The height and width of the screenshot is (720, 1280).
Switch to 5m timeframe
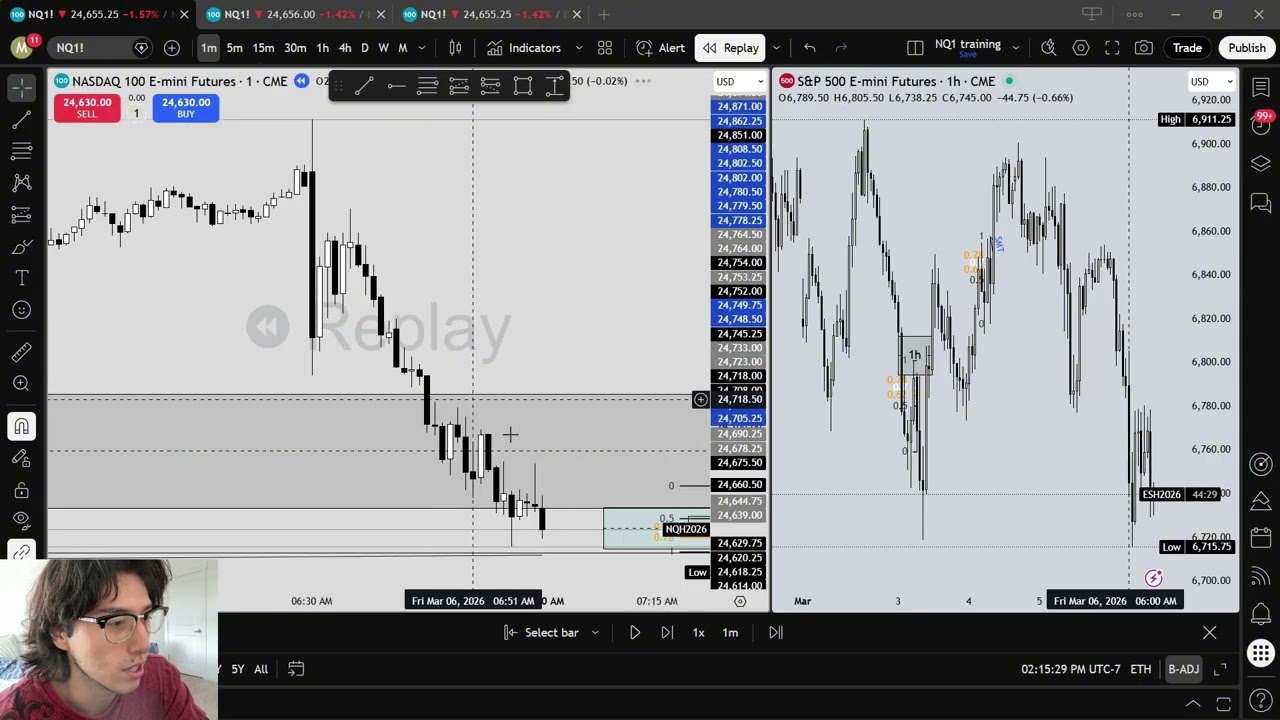click(x=234, y=48)
